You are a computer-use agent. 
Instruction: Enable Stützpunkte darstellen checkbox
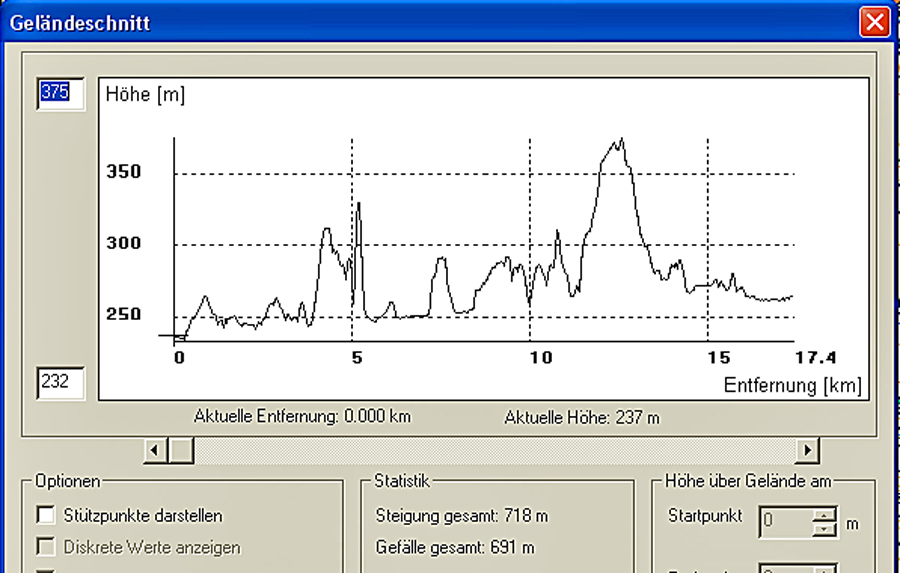tap(45, 516)
